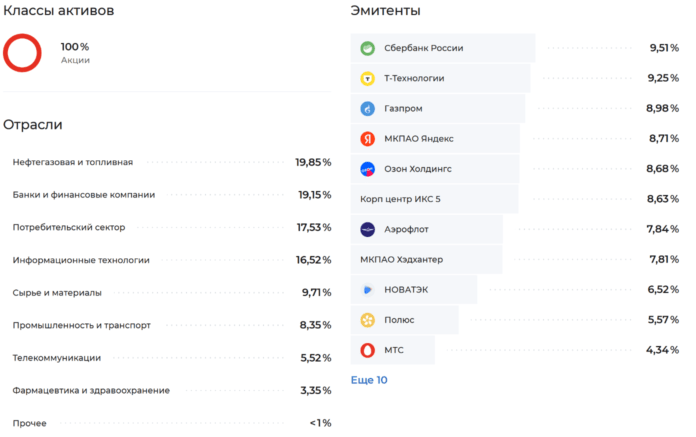The width and height of the screenshot is (696, 437).
Task: Click the 19,85% sector value
Action: pyautogui.click(x=313, y=162)
